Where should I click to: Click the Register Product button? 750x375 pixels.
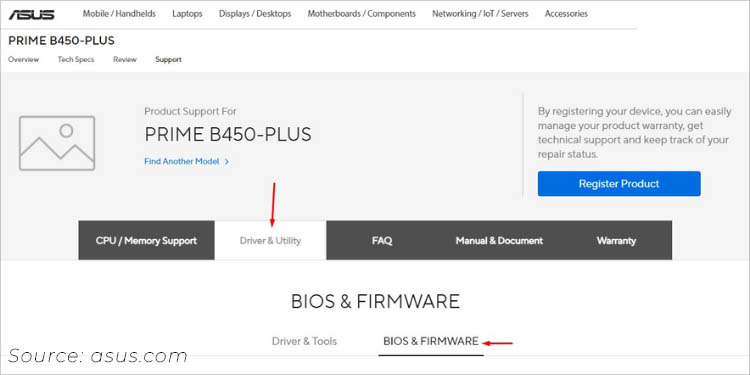pyautogui.click(x=619, y=184)
